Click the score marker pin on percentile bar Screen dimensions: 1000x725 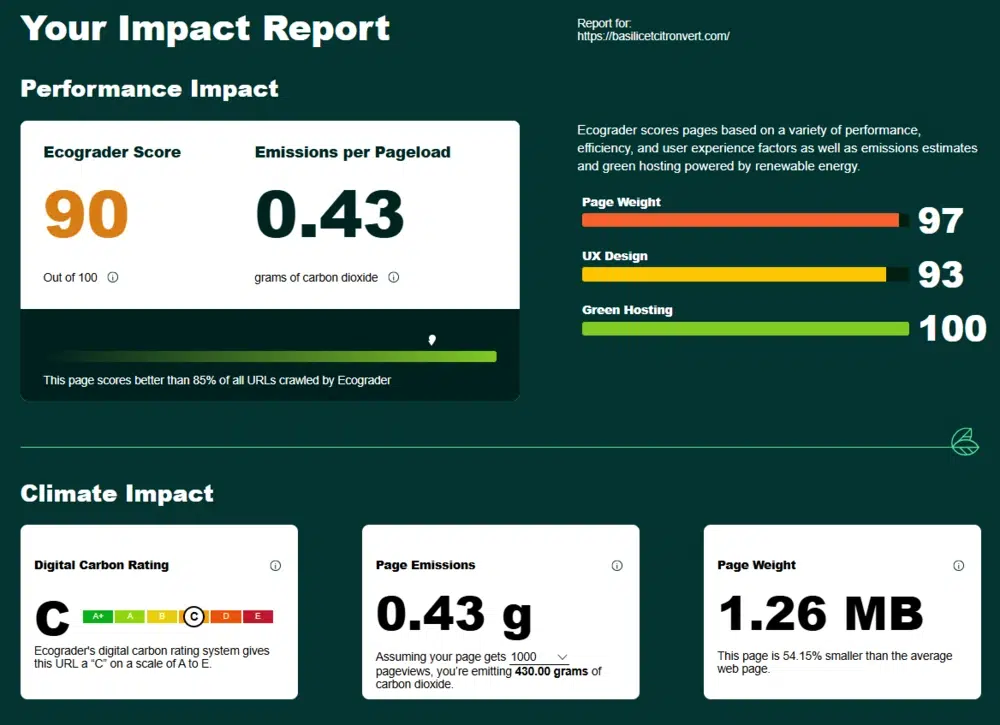(x=432, y=340)
